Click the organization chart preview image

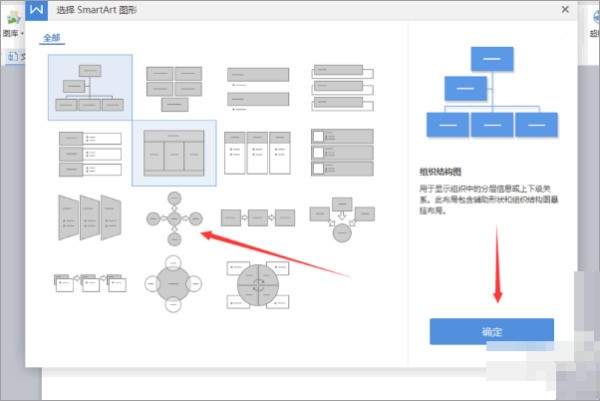click(x=491, y=92)
